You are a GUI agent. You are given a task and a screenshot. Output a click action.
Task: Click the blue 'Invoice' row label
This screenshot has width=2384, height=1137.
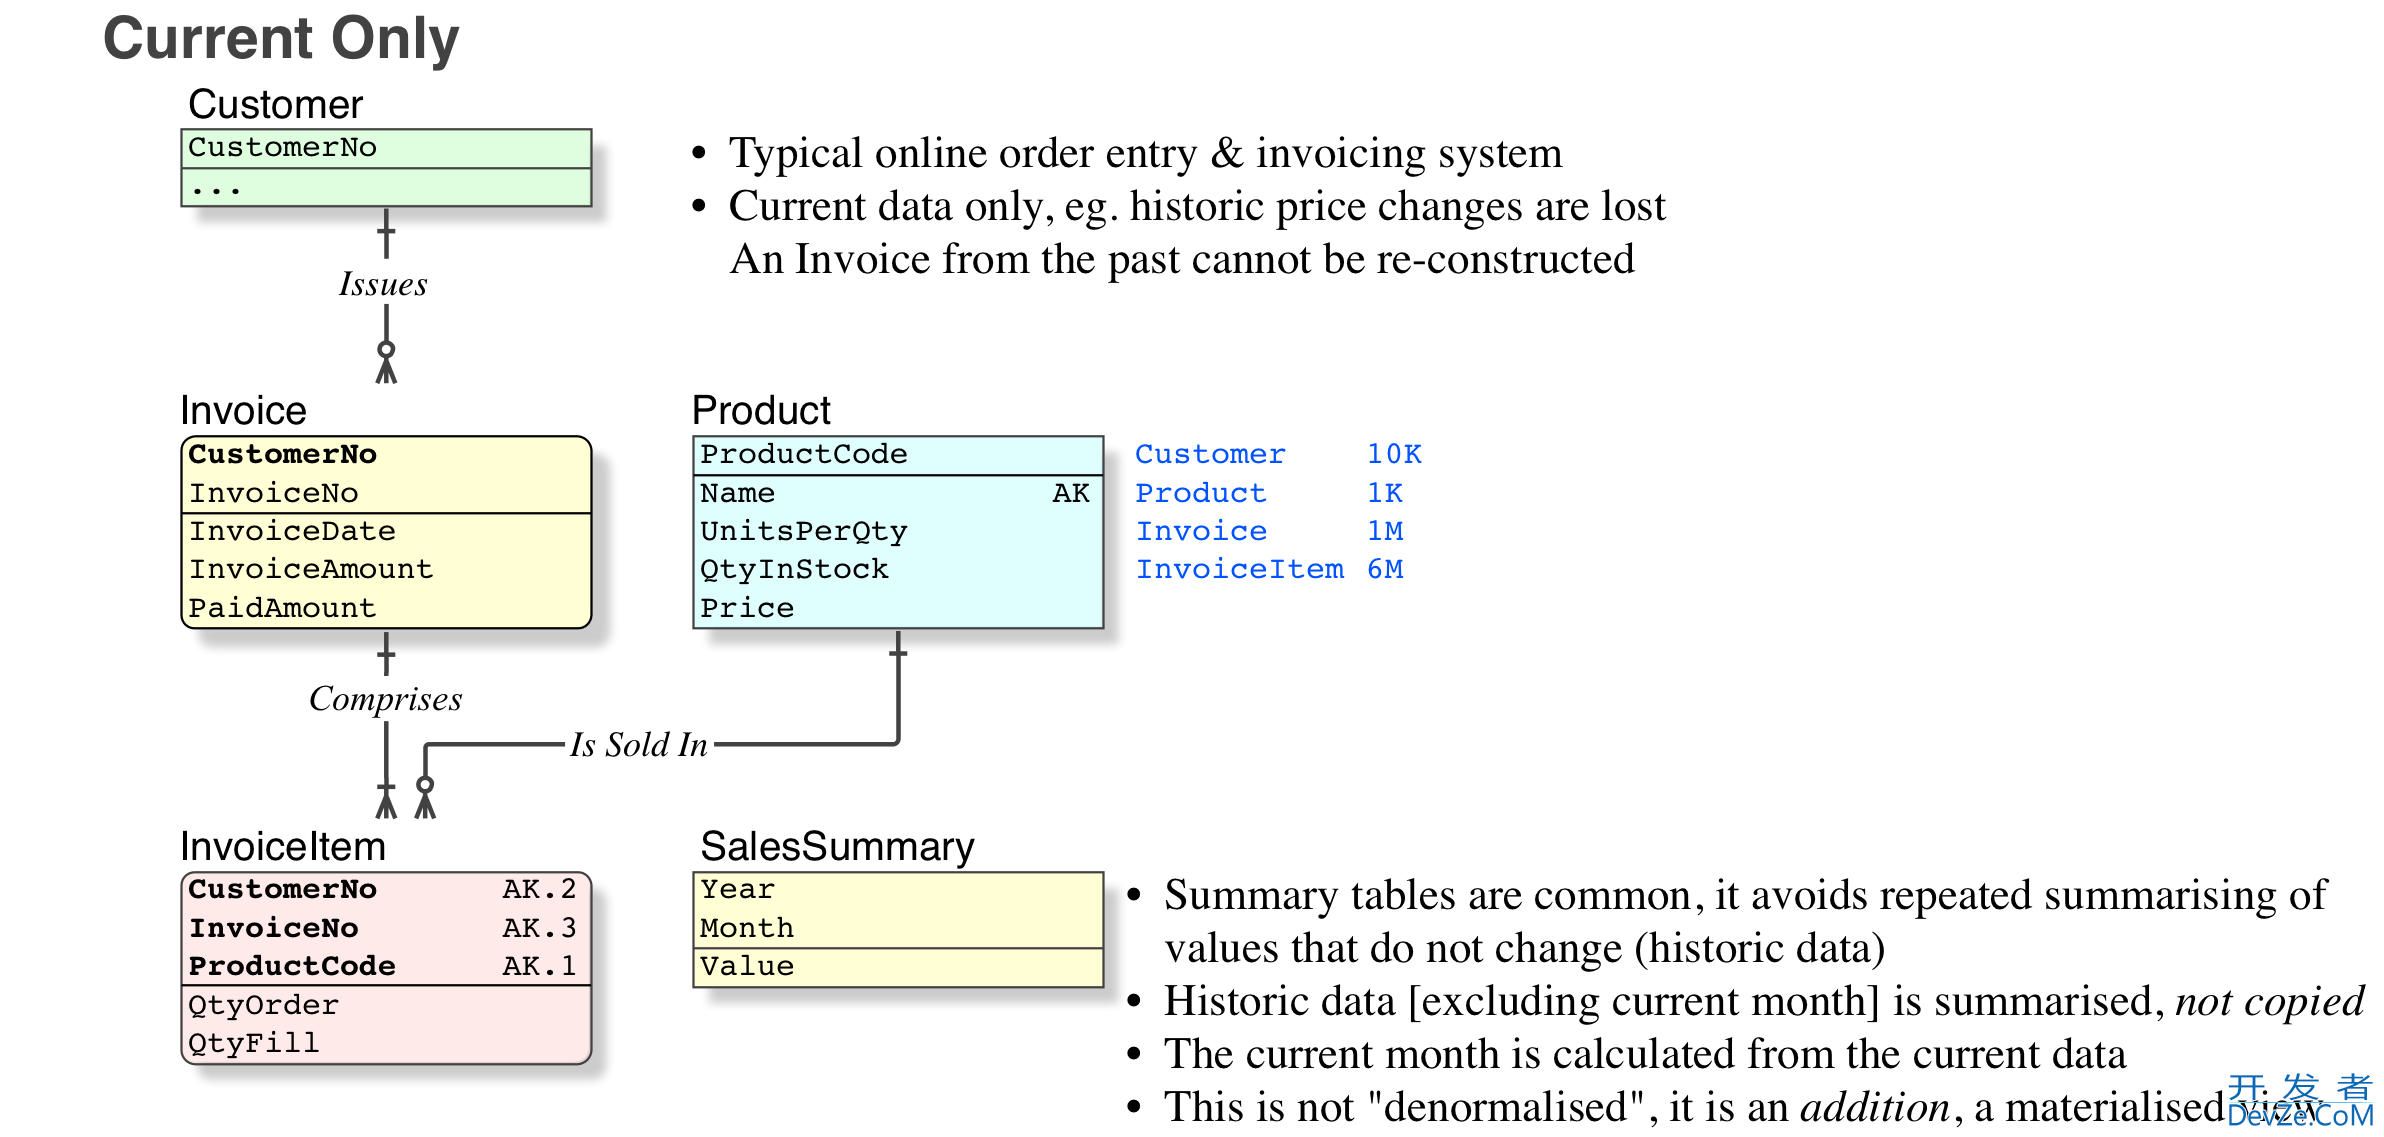coord(1201,531)
